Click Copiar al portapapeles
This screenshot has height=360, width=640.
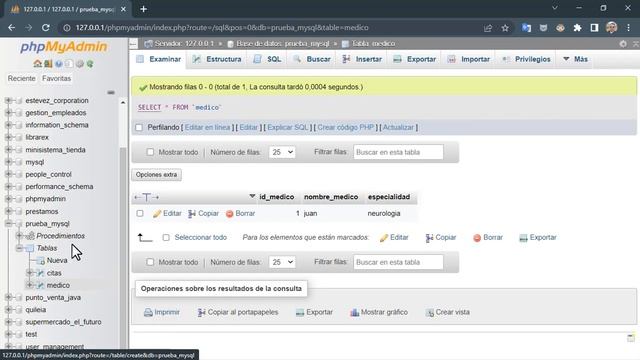point(238,312)
